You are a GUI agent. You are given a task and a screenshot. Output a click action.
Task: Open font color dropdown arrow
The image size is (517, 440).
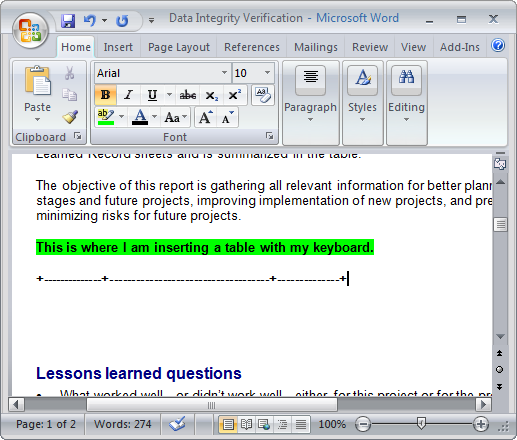[154, 117]
